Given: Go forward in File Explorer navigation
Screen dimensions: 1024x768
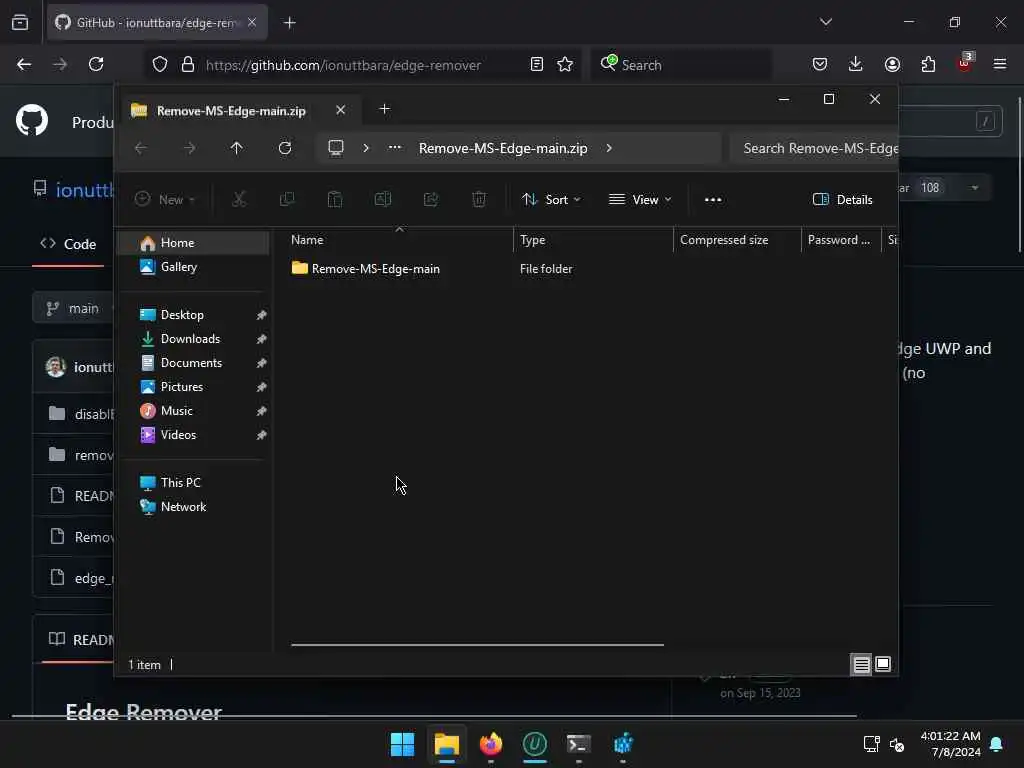Looking at the screenshot, I should point(189,148).
